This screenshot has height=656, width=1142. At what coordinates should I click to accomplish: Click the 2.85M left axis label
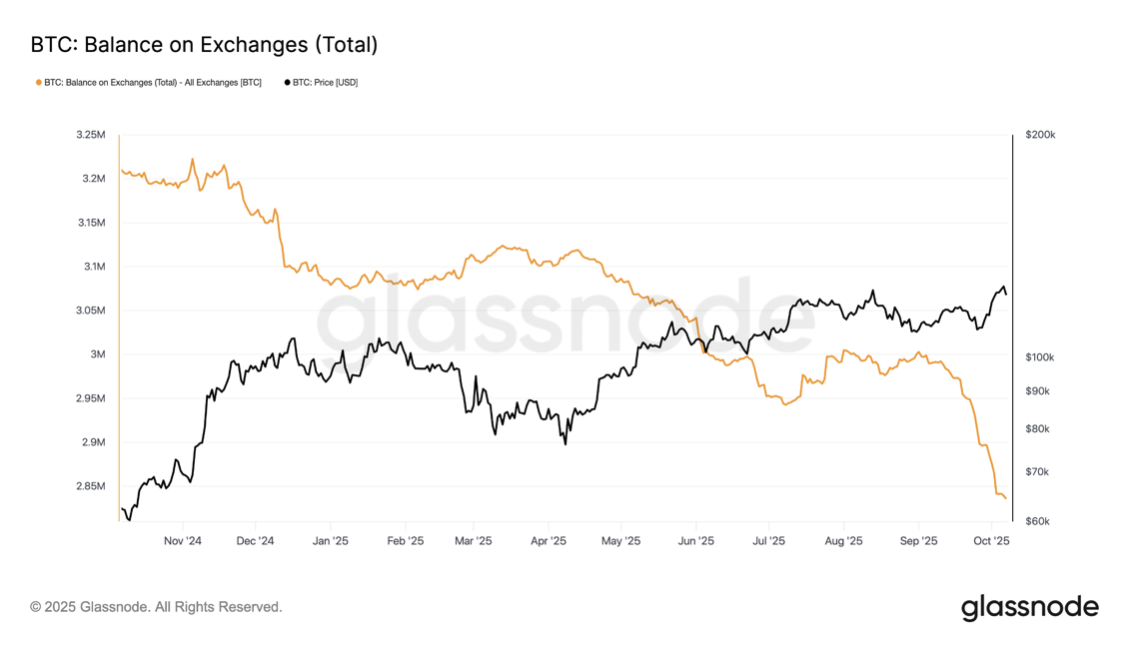pyautogui.click(x=90, y=487)
